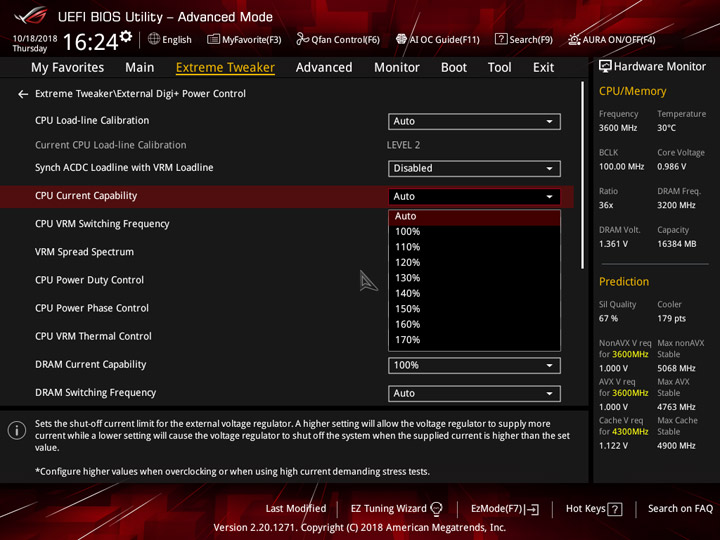This screenshot has height=540, width=720.
Task: Open MyFavorite(F3) list icon
Action: tap(213, 39)
